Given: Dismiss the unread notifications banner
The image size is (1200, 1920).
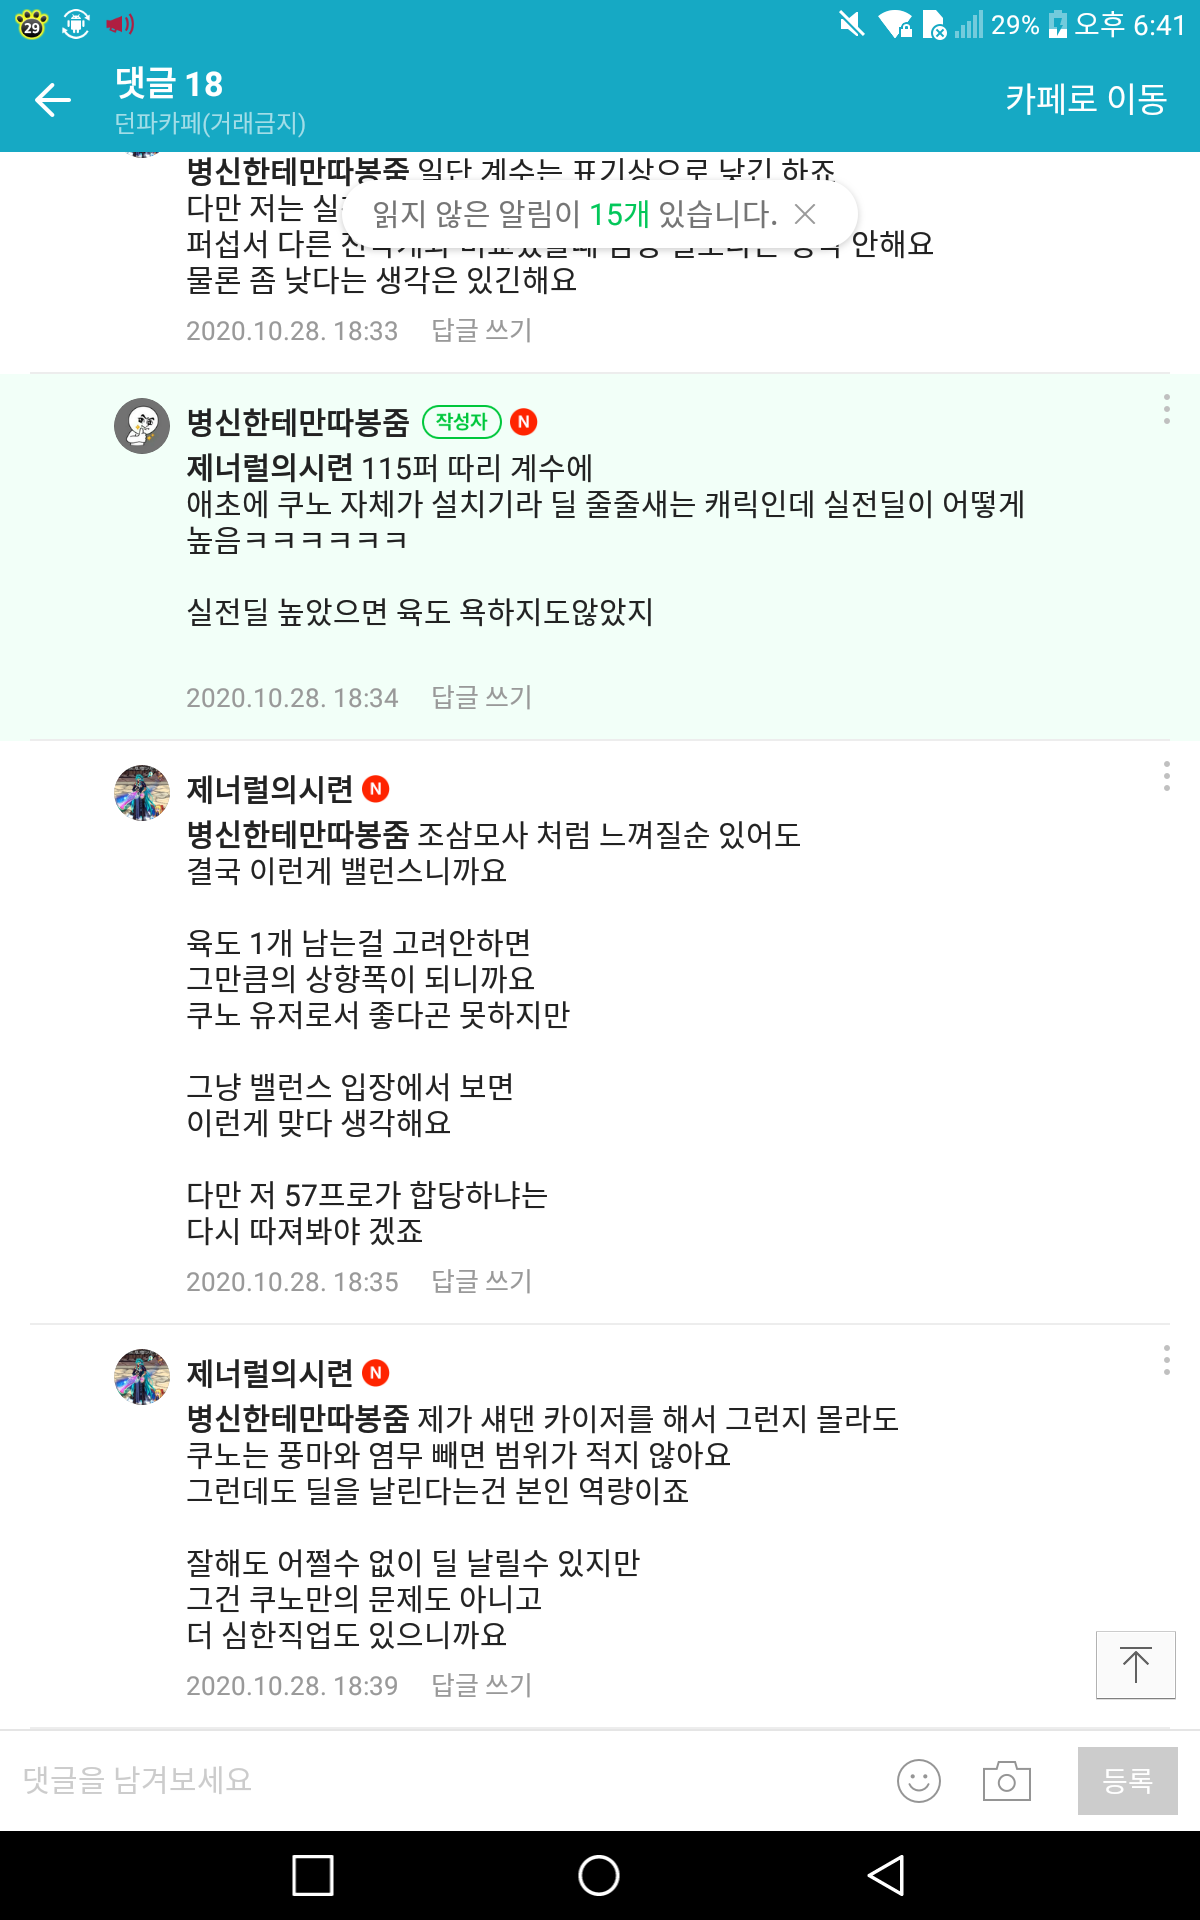Looking at the screenshot, I should pyautogui.click(x=805, y=213).
